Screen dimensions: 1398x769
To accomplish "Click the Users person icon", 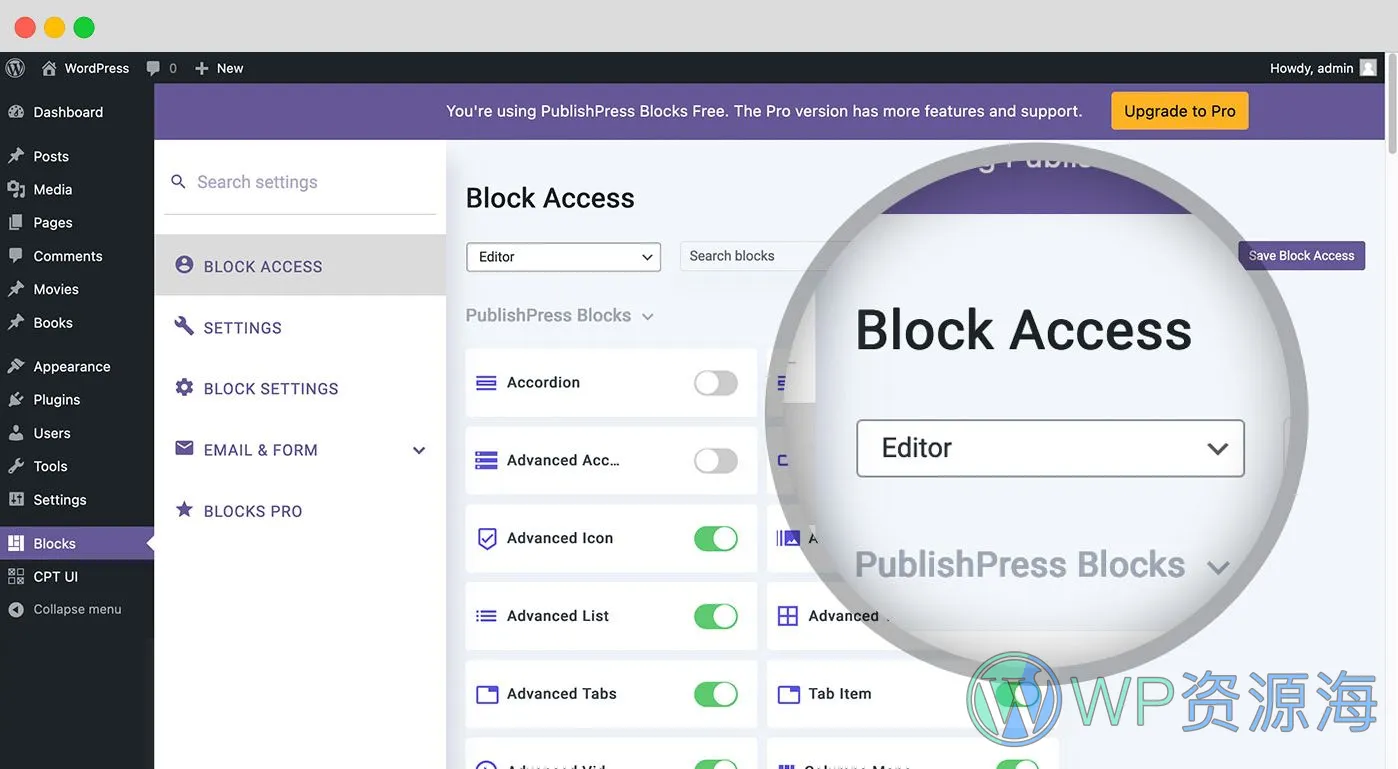I will pyautogui.click(x=16, y=433).
